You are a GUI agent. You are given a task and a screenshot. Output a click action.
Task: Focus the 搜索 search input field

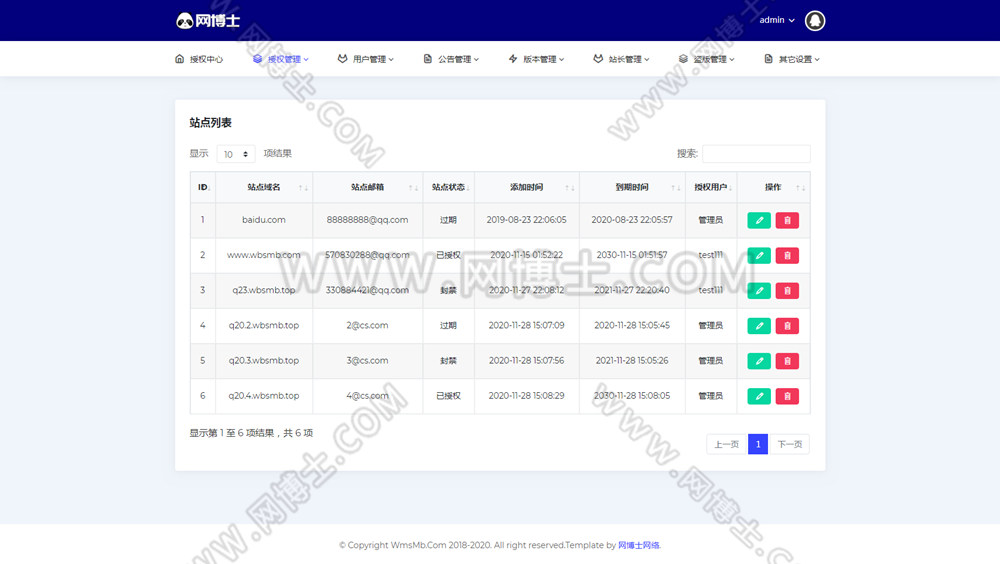(756, 154)
